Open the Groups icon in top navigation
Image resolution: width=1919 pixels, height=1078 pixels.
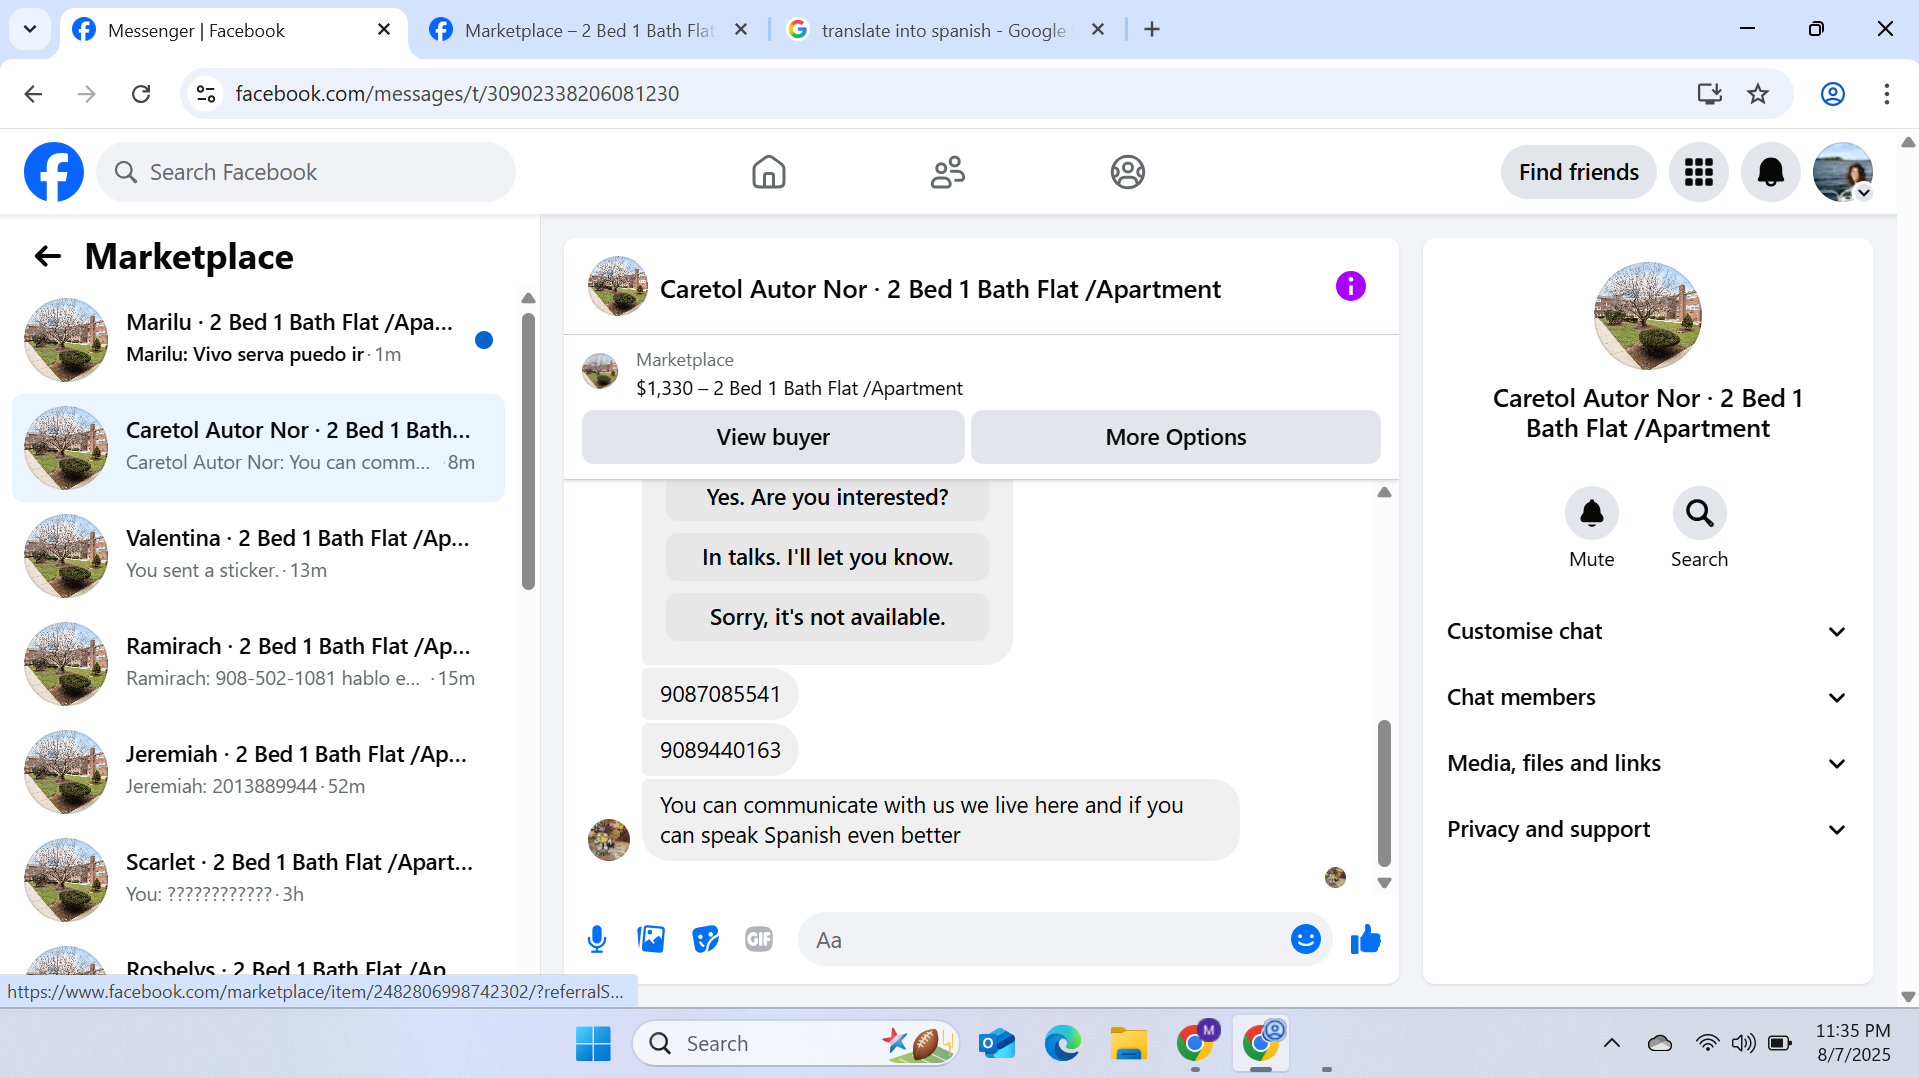coord(1127,172)
